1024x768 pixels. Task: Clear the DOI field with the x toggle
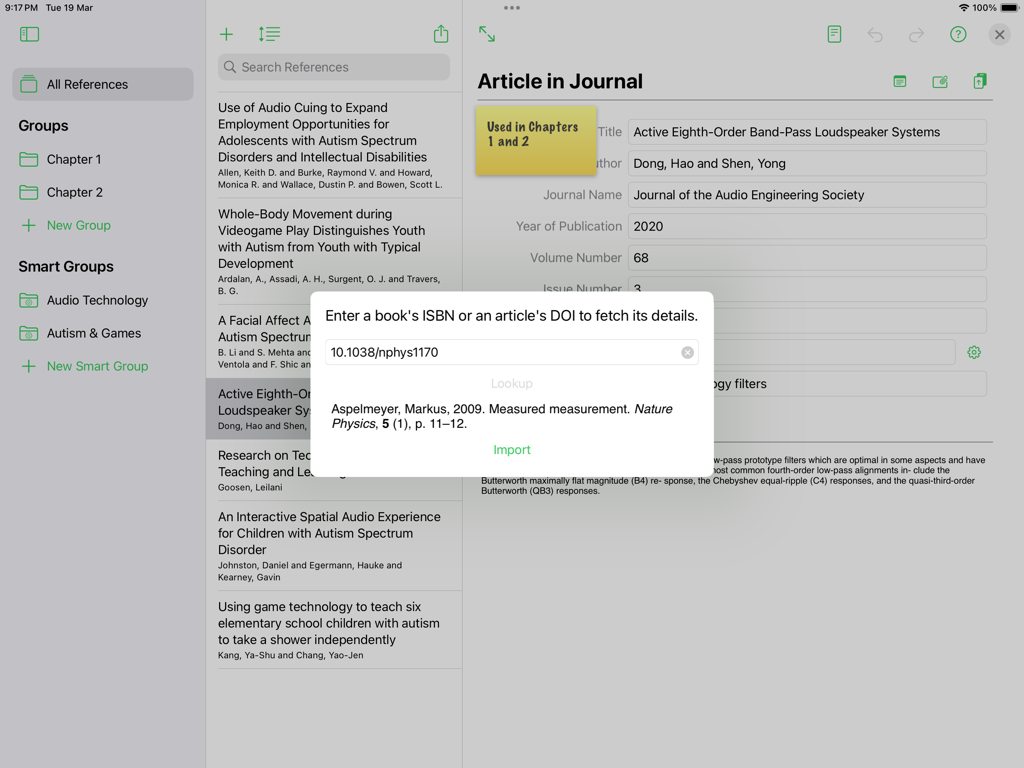[687, 352]
